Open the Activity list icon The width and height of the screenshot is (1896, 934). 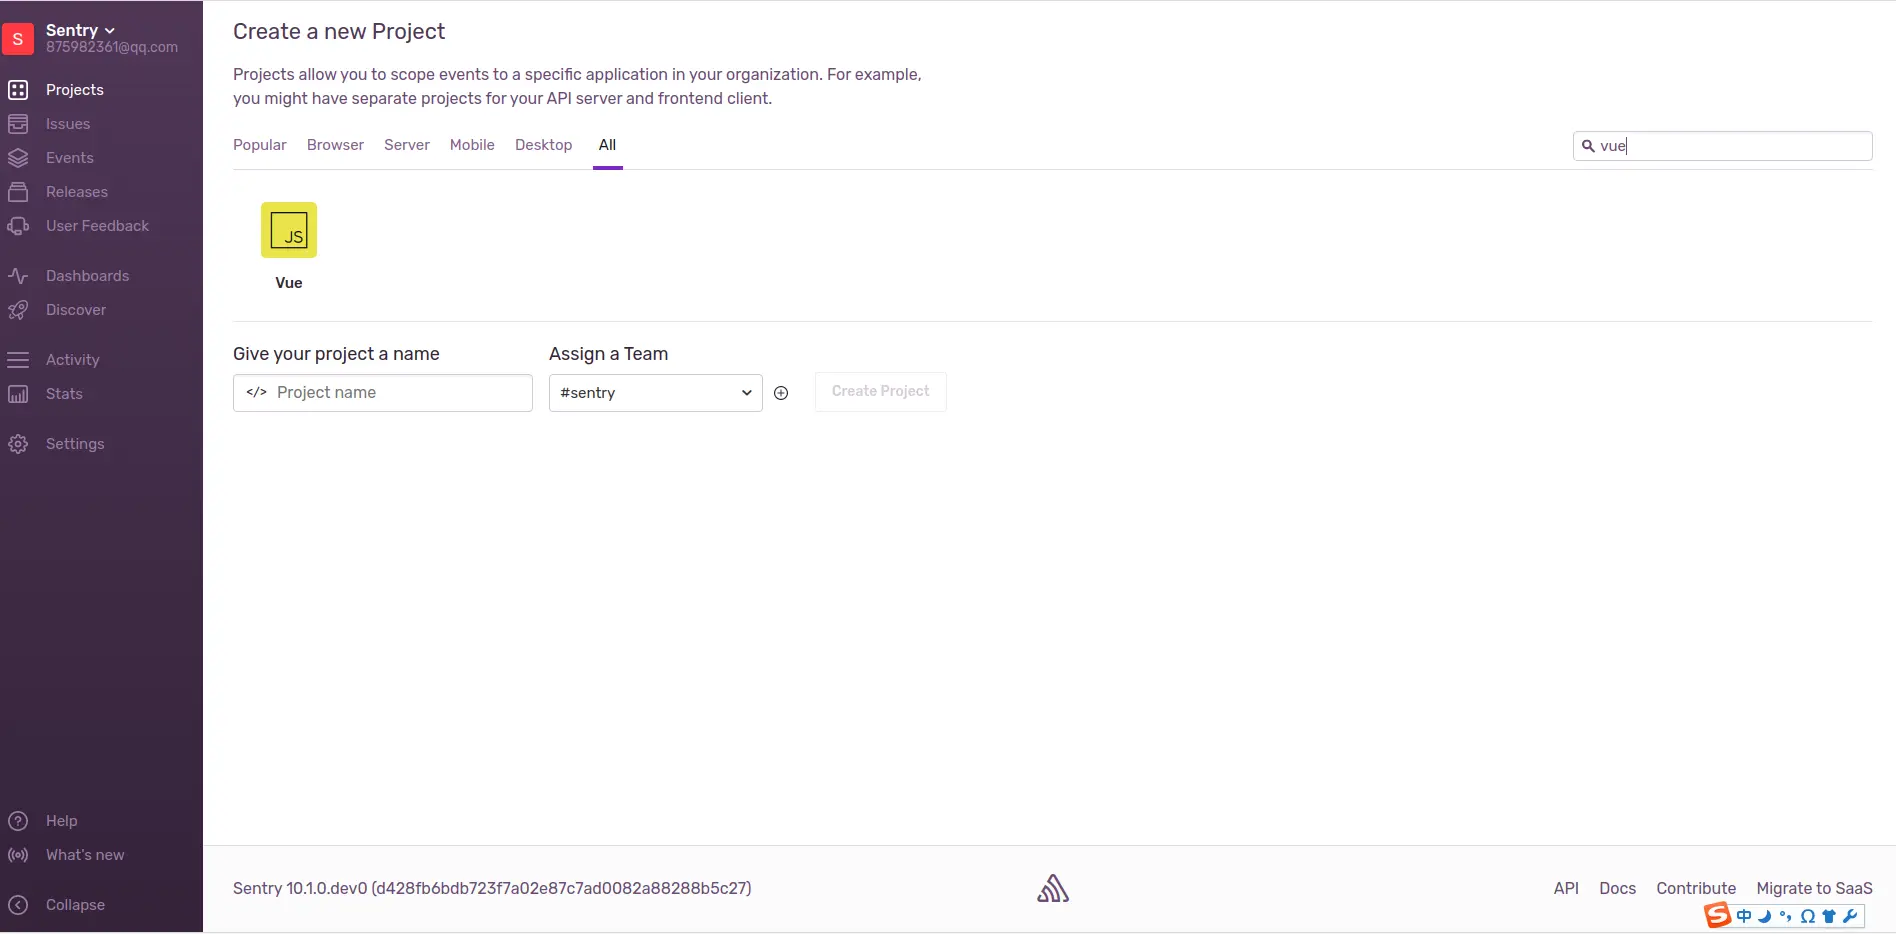(x=18, y=360)
